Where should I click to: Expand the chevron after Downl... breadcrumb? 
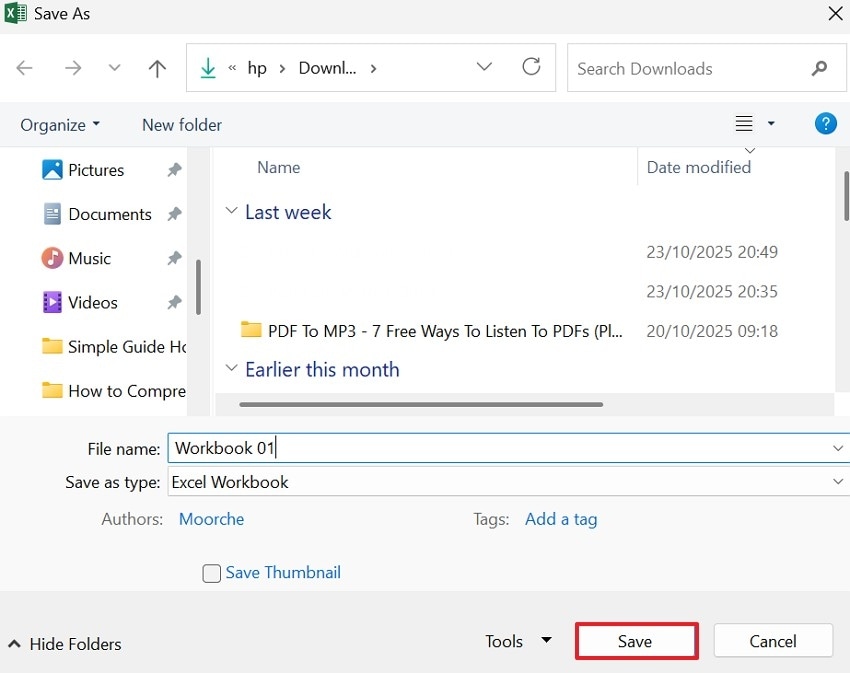[373, 69]
